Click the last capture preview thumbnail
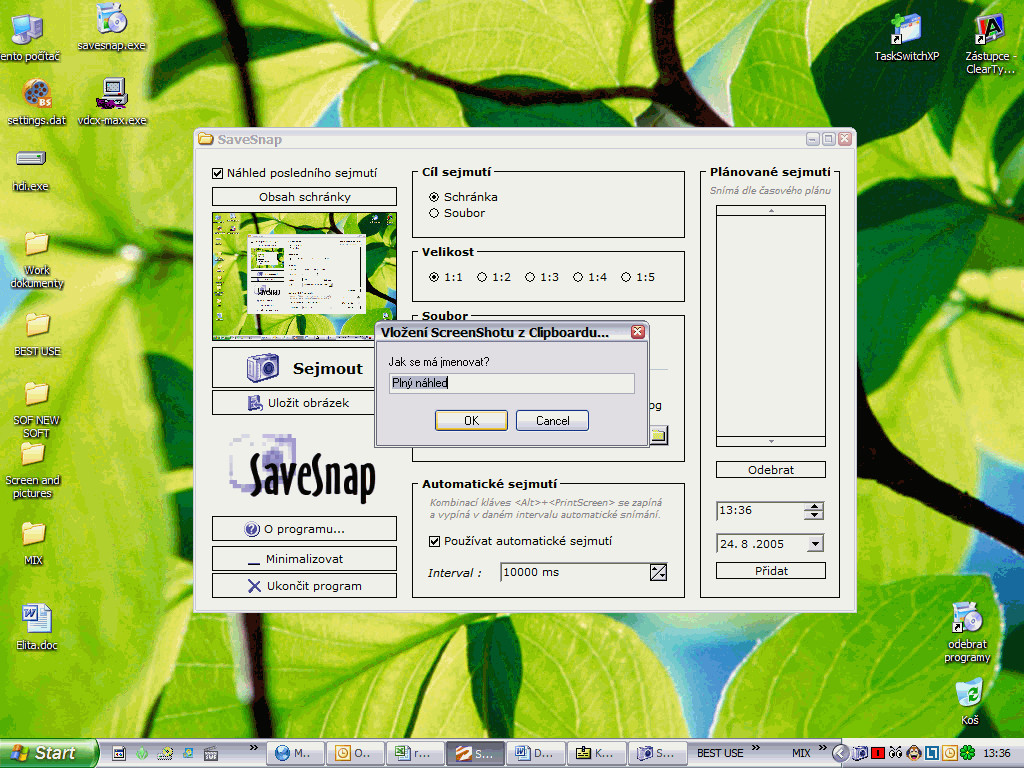This screenshot has width=1024, height=768. pos(304,276)
